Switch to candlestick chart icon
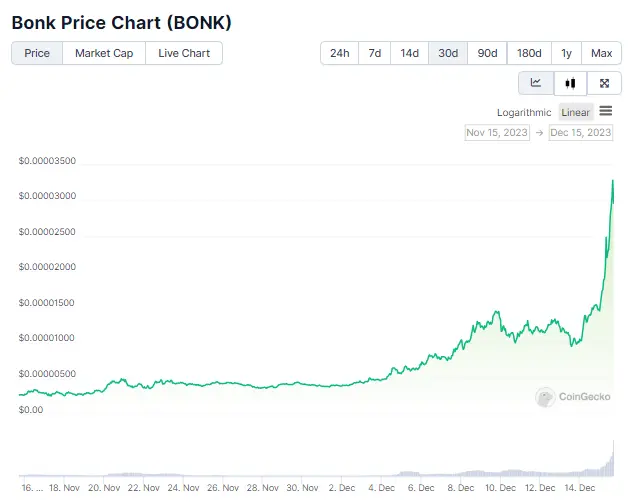633x503 pixels. [570, 83]
